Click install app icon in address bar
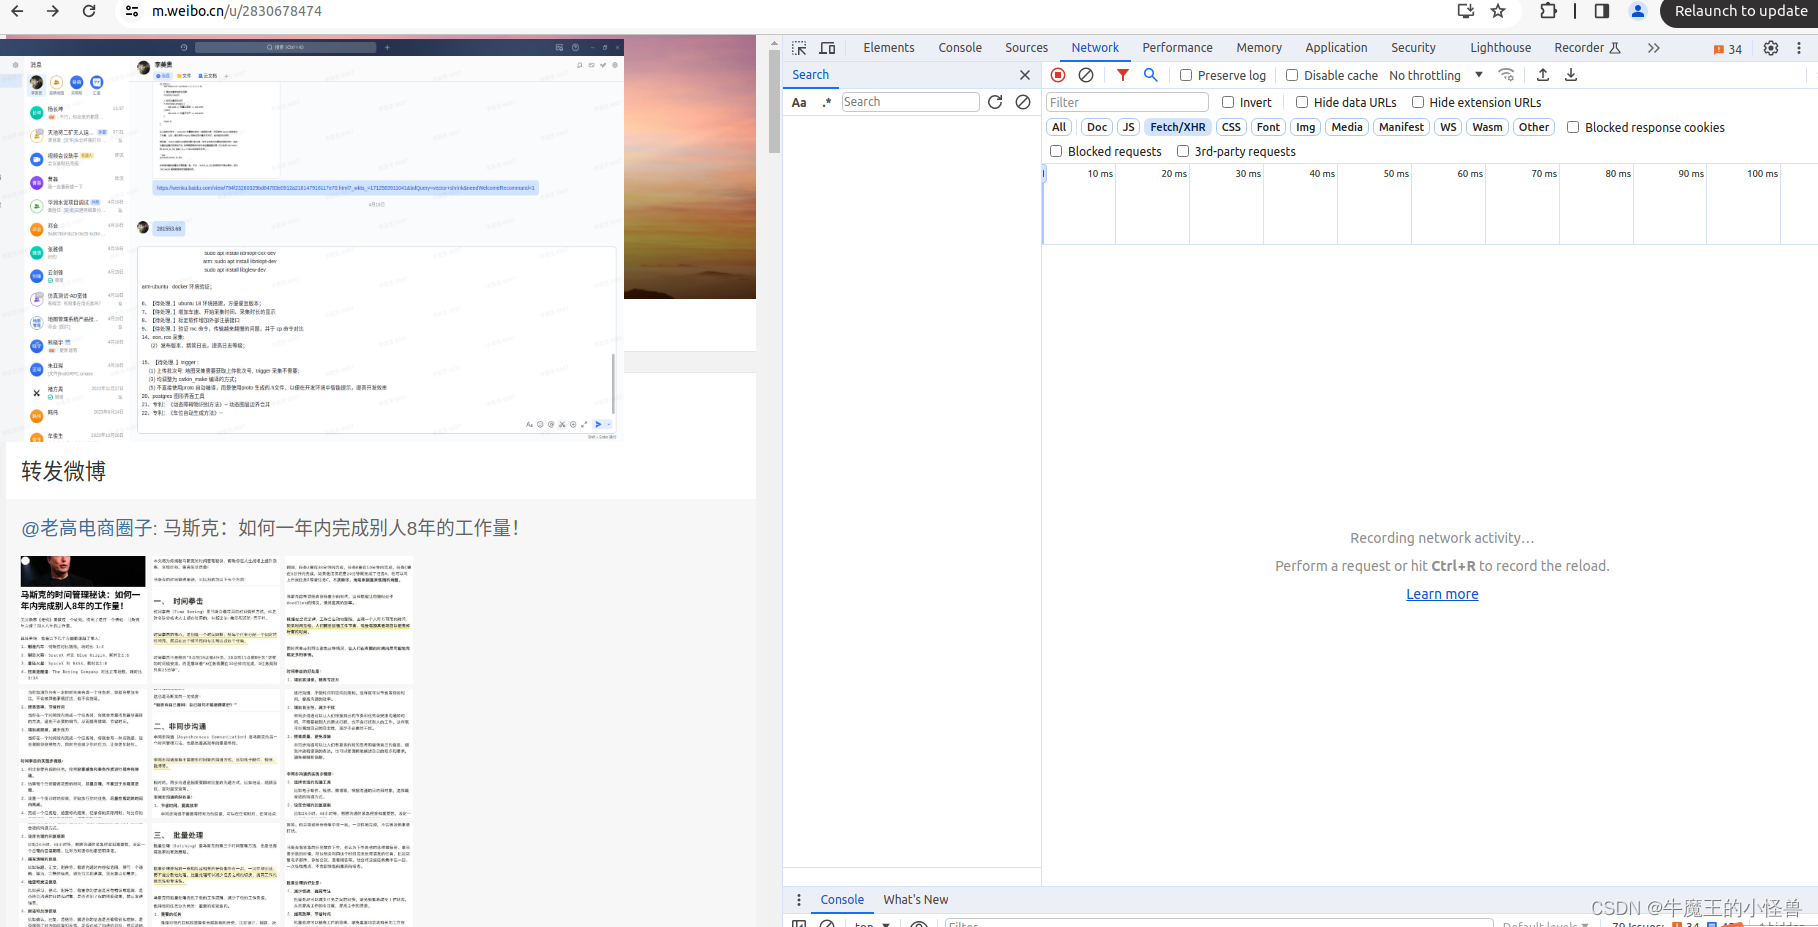This screenshot has width=1818, height=927. 1466,11
